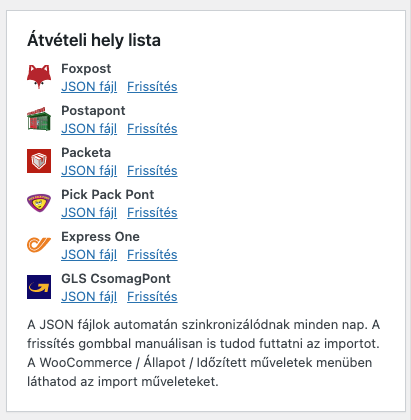Click the Pick Pack Pont purple badge icon
This screenshot has height=420, width=411.
click(x=39, y=203)
